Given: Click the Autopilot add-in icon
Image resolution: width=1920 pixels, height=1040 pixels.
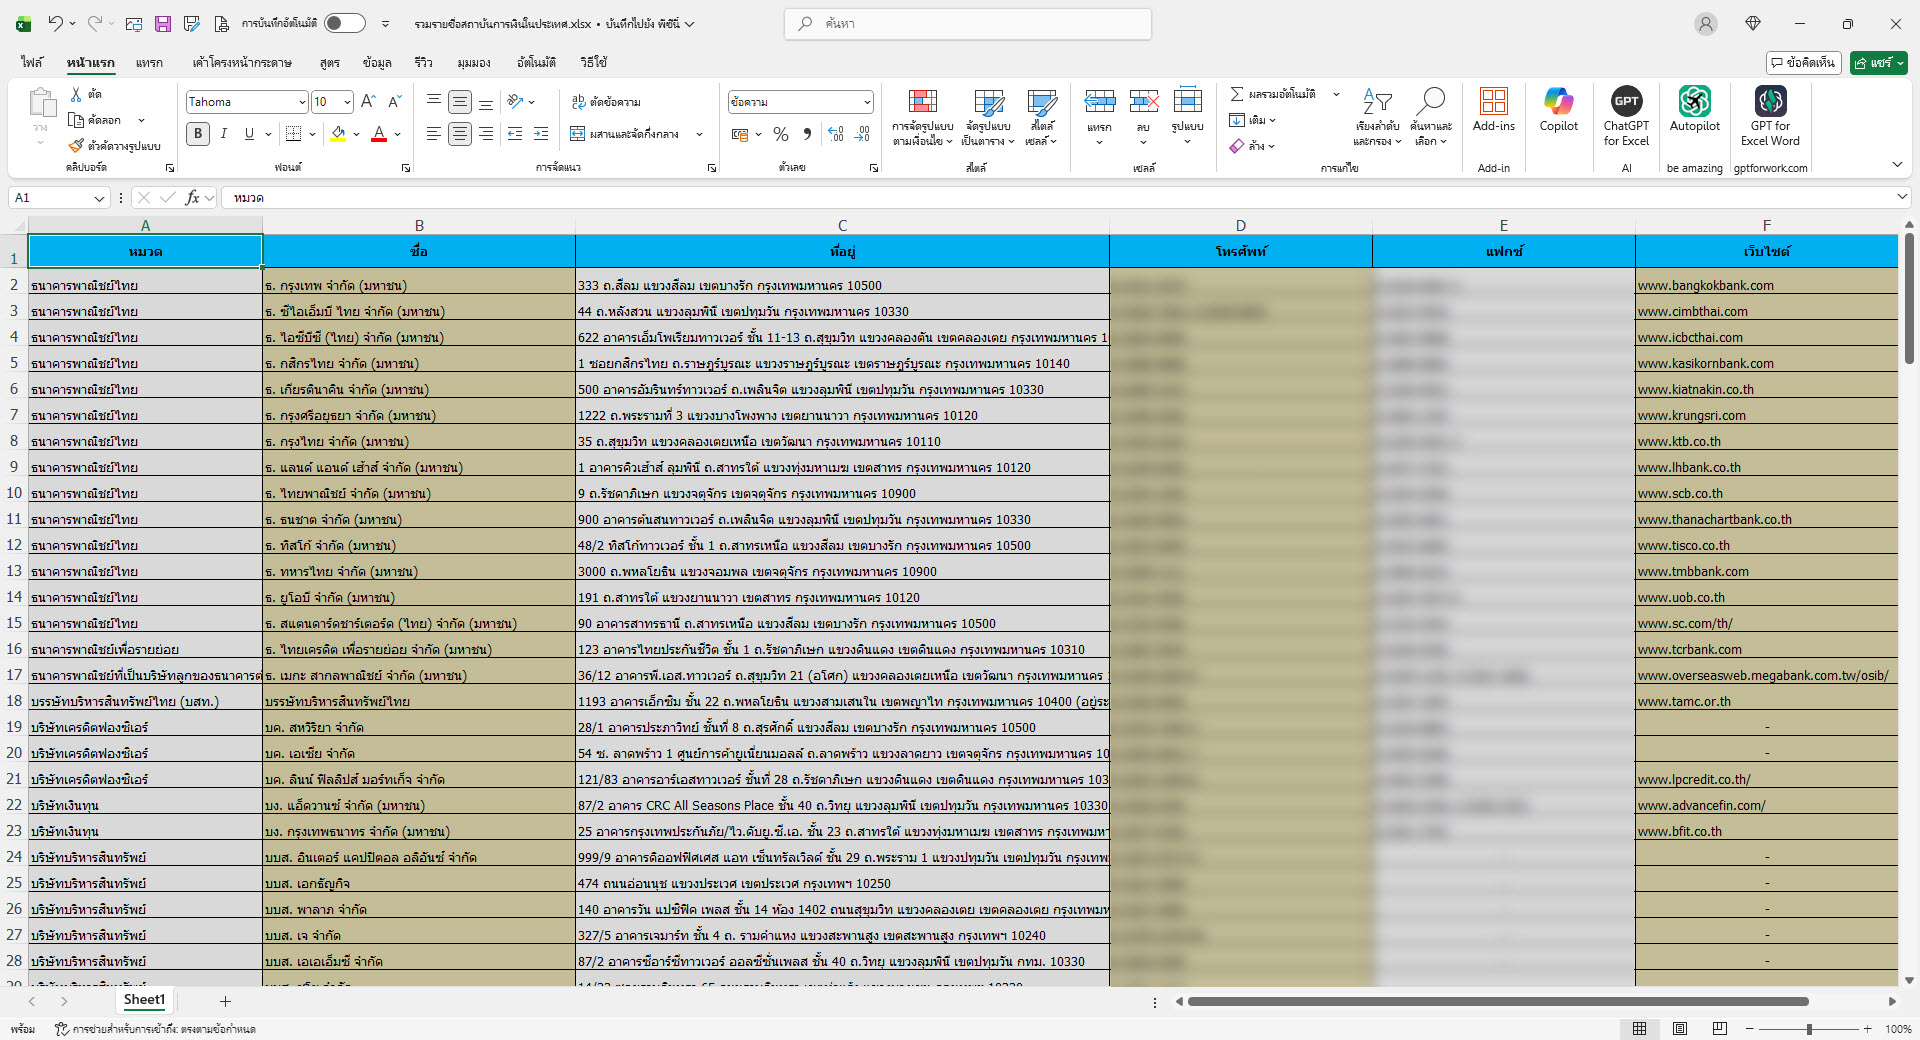Looking at the screenshot, I should coord(1694,110).
